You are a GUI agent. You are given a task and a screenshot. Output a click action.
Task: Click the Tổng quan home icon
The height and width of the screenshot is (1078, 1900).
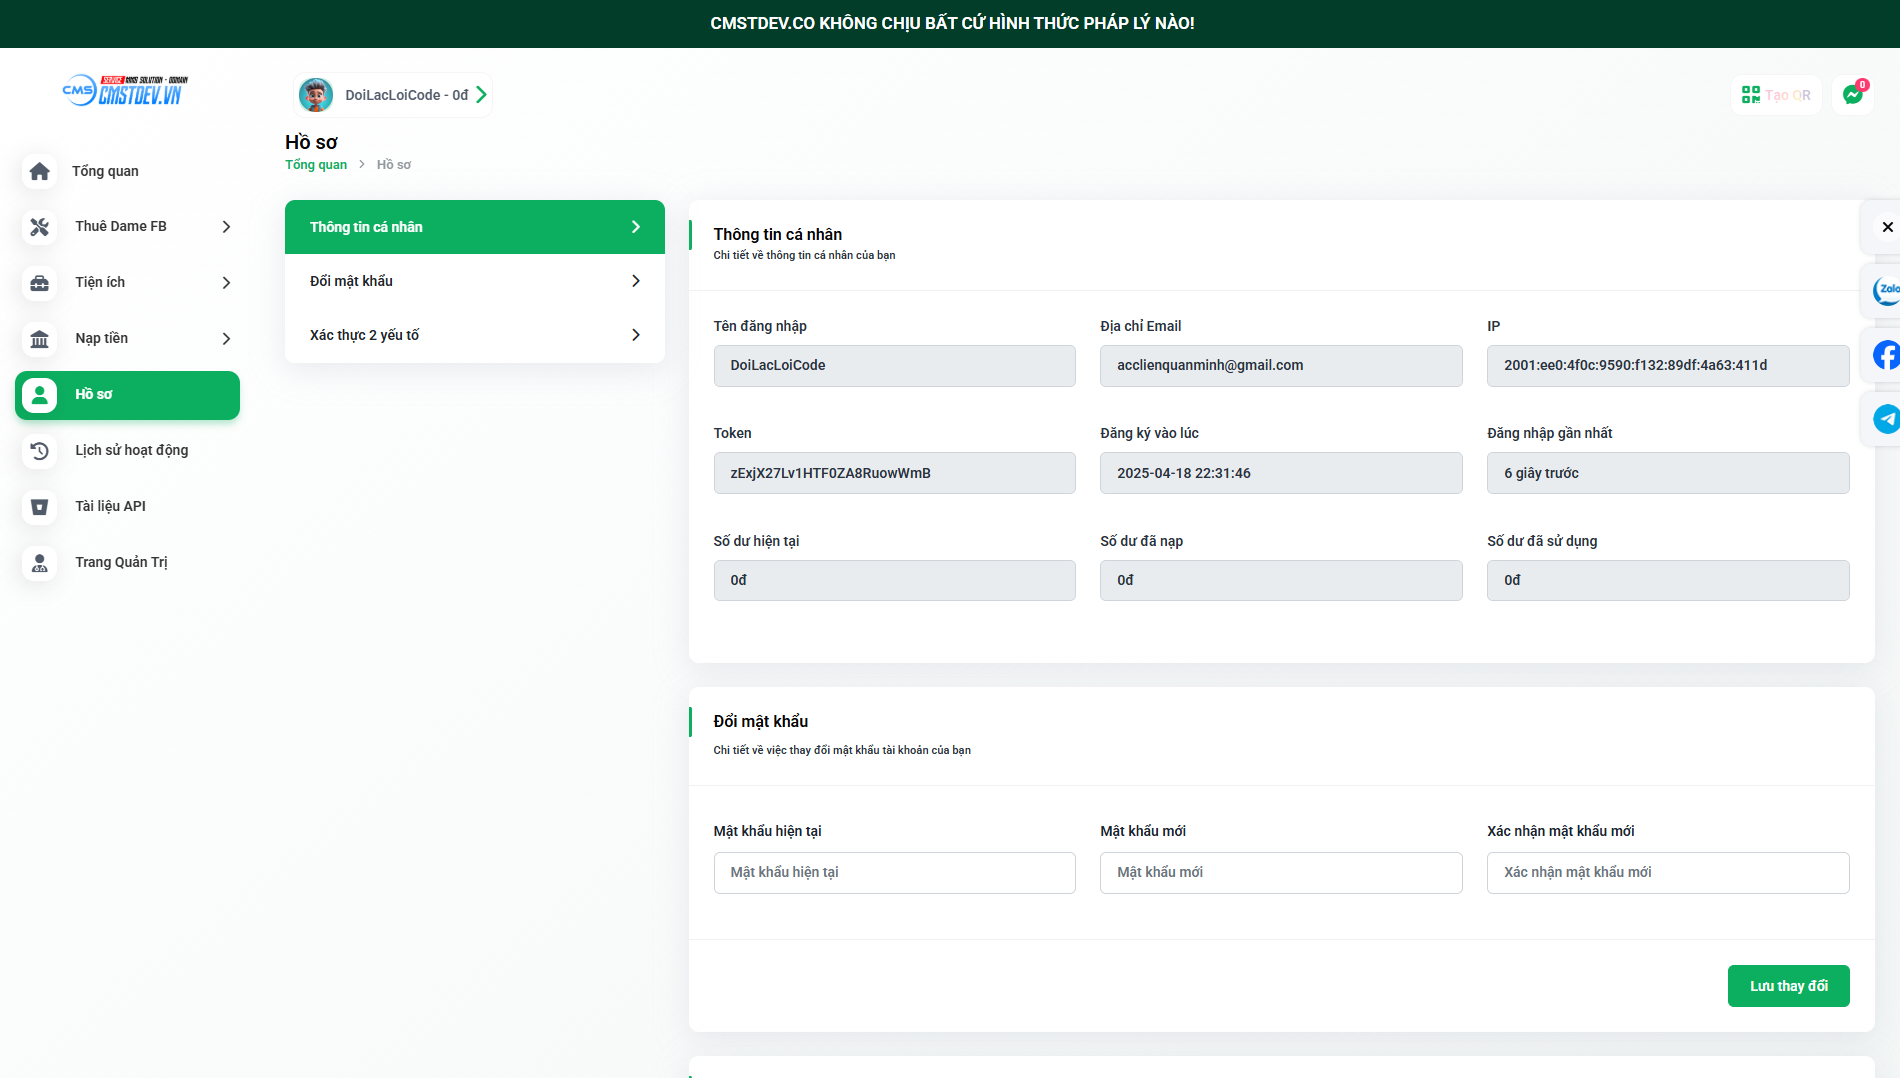point(40,171)
